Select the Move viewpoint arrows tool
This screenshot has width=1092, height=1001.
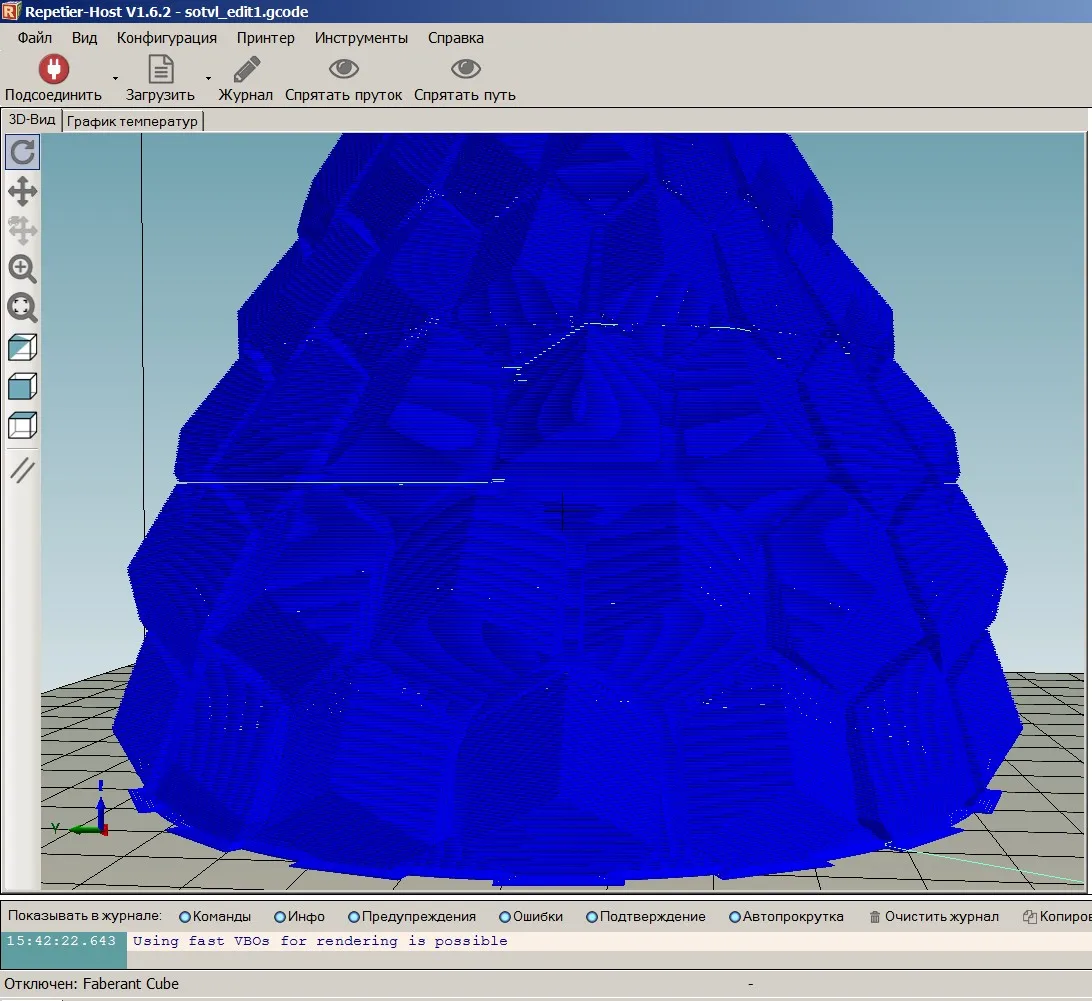point(22,191)
